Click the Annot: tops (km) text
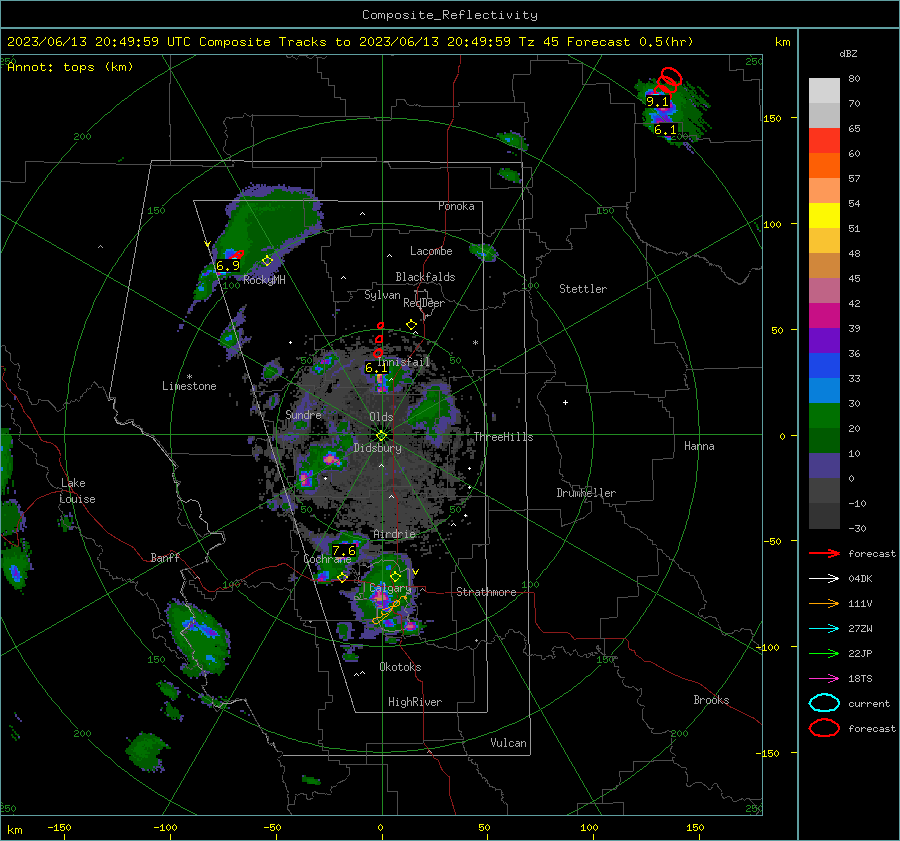Viewport: 900px width, 841px height. [70, 67]
